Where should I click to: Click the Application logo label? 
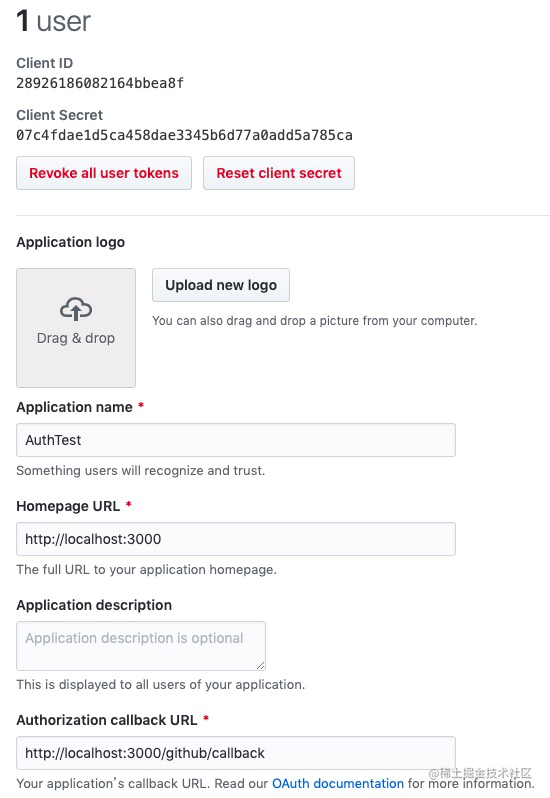(x=71, y=242)
